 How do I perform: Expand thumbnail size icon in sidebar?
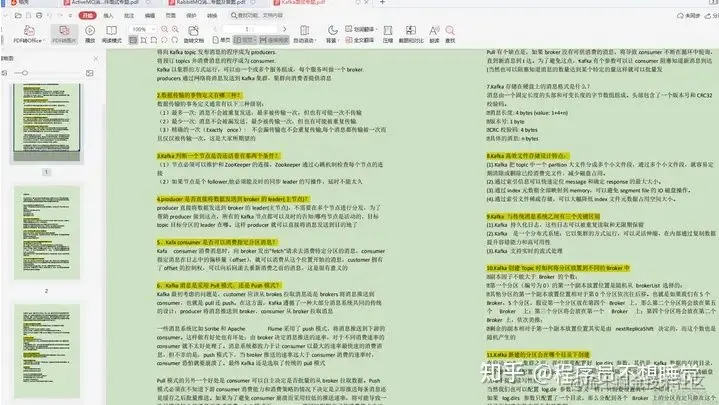(89, 73)
